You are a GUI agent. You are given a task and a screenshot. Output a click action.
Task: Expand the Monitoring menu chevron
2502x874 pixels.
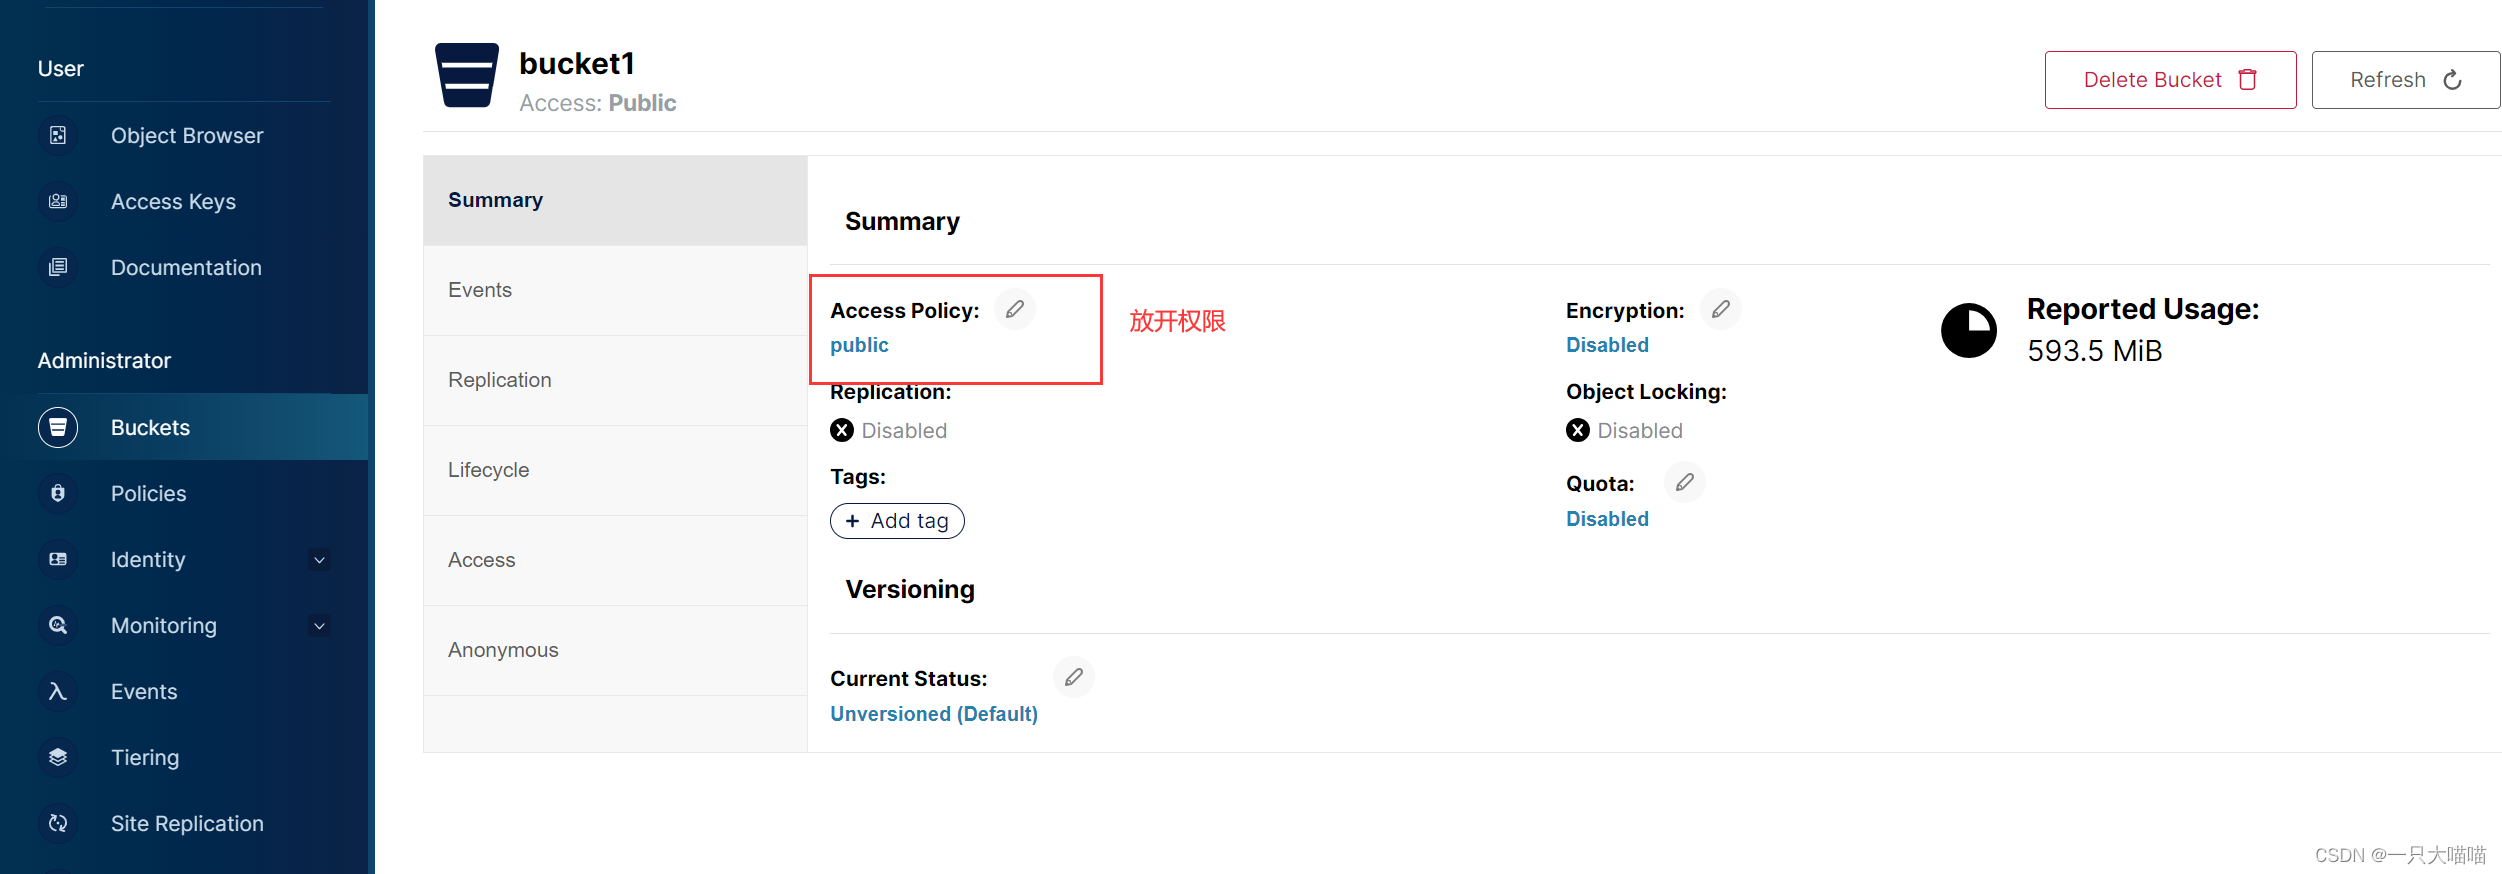click(x=320, y=626)
